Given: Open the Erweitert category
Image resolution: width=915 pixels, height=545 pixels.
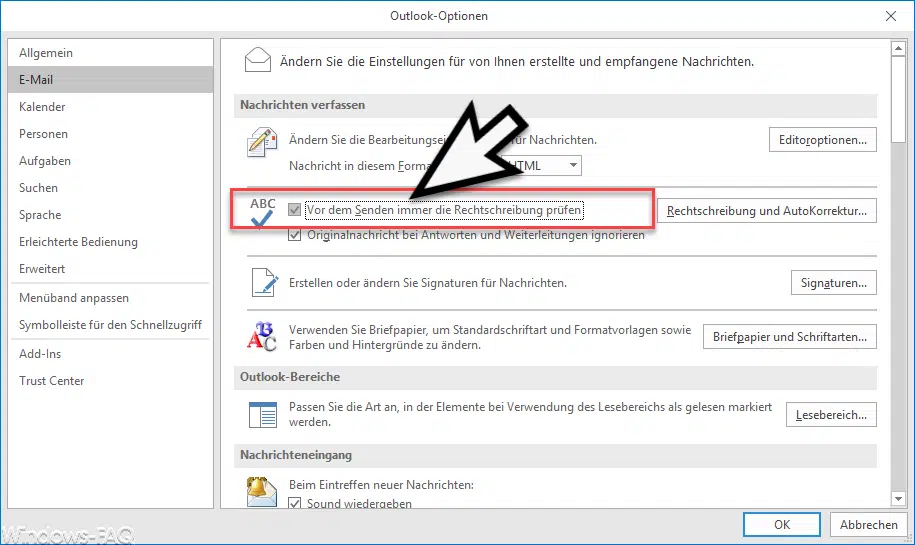Looking at the screenshot, I should pos(111,268).
